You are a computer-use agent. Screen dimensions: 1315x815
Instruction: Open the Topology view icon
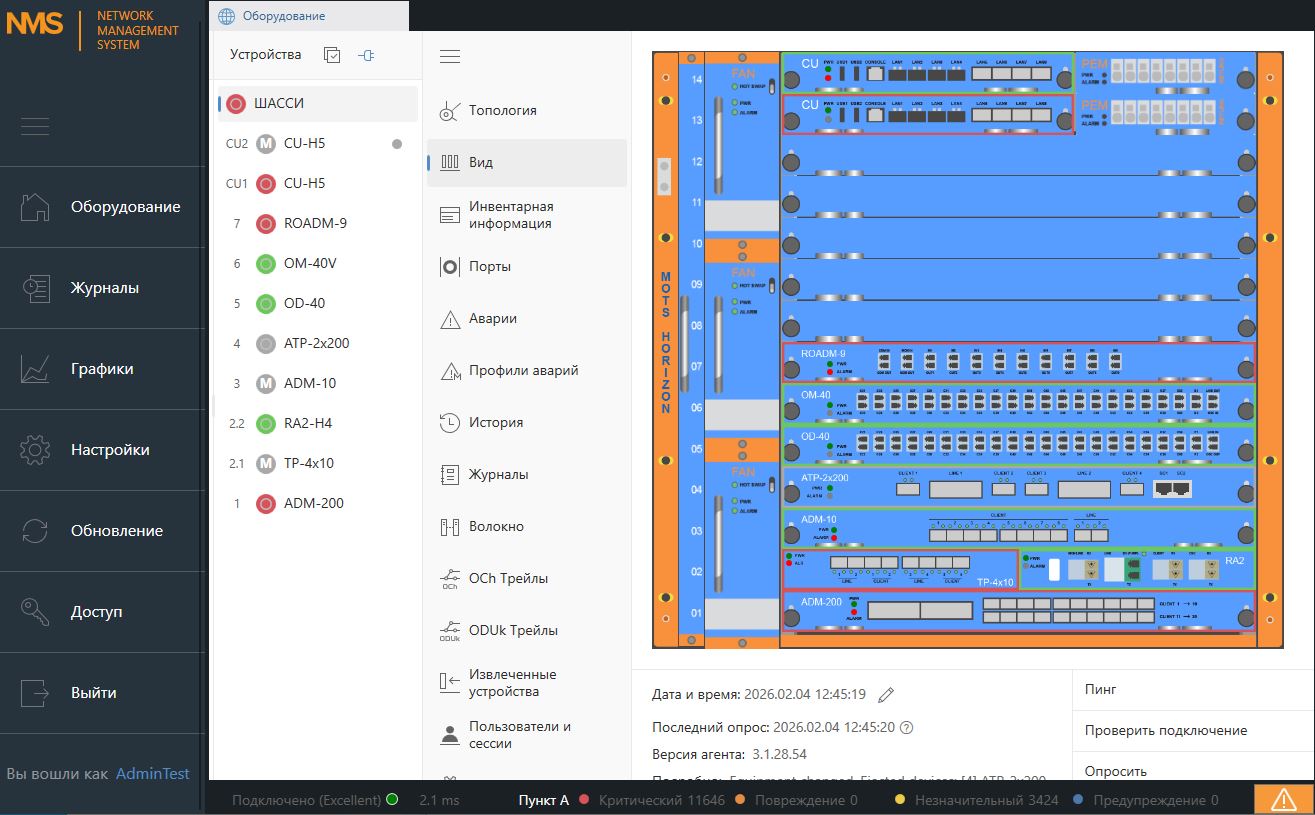pyautogui.click(x=450, y=111)
